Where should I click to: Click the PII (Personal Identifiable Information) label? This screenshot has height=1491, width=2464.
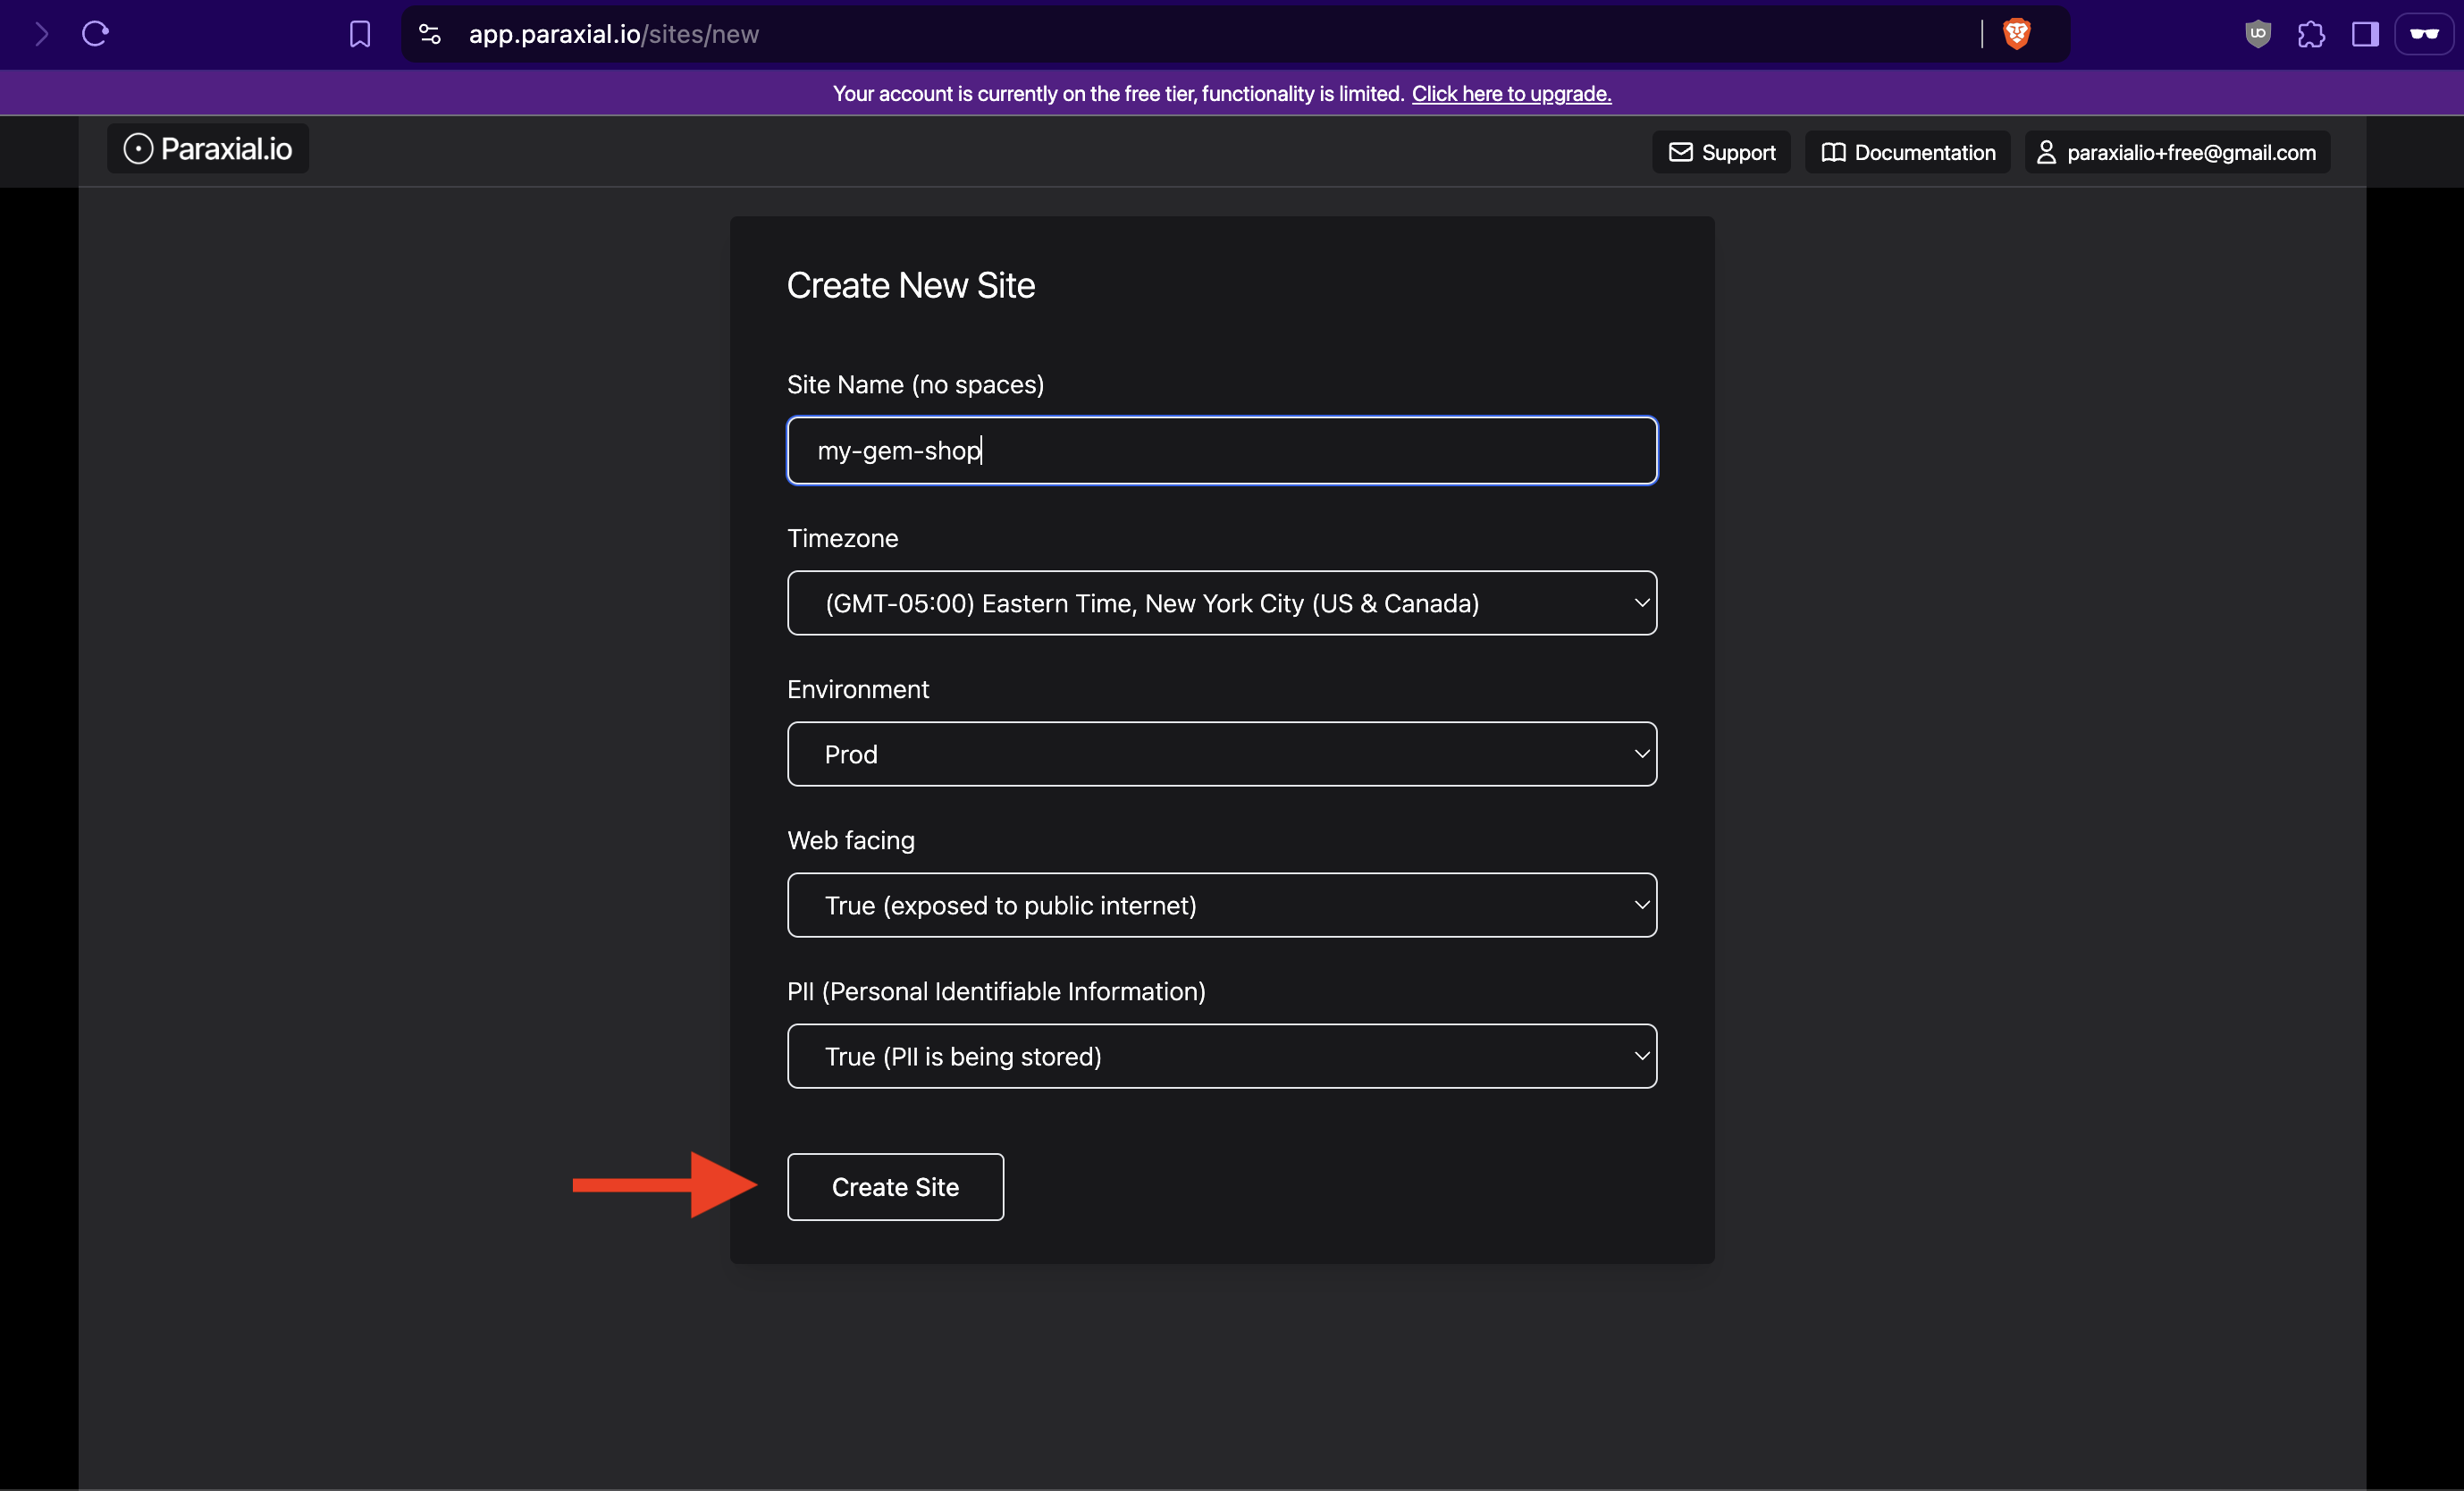click(996, 991)
